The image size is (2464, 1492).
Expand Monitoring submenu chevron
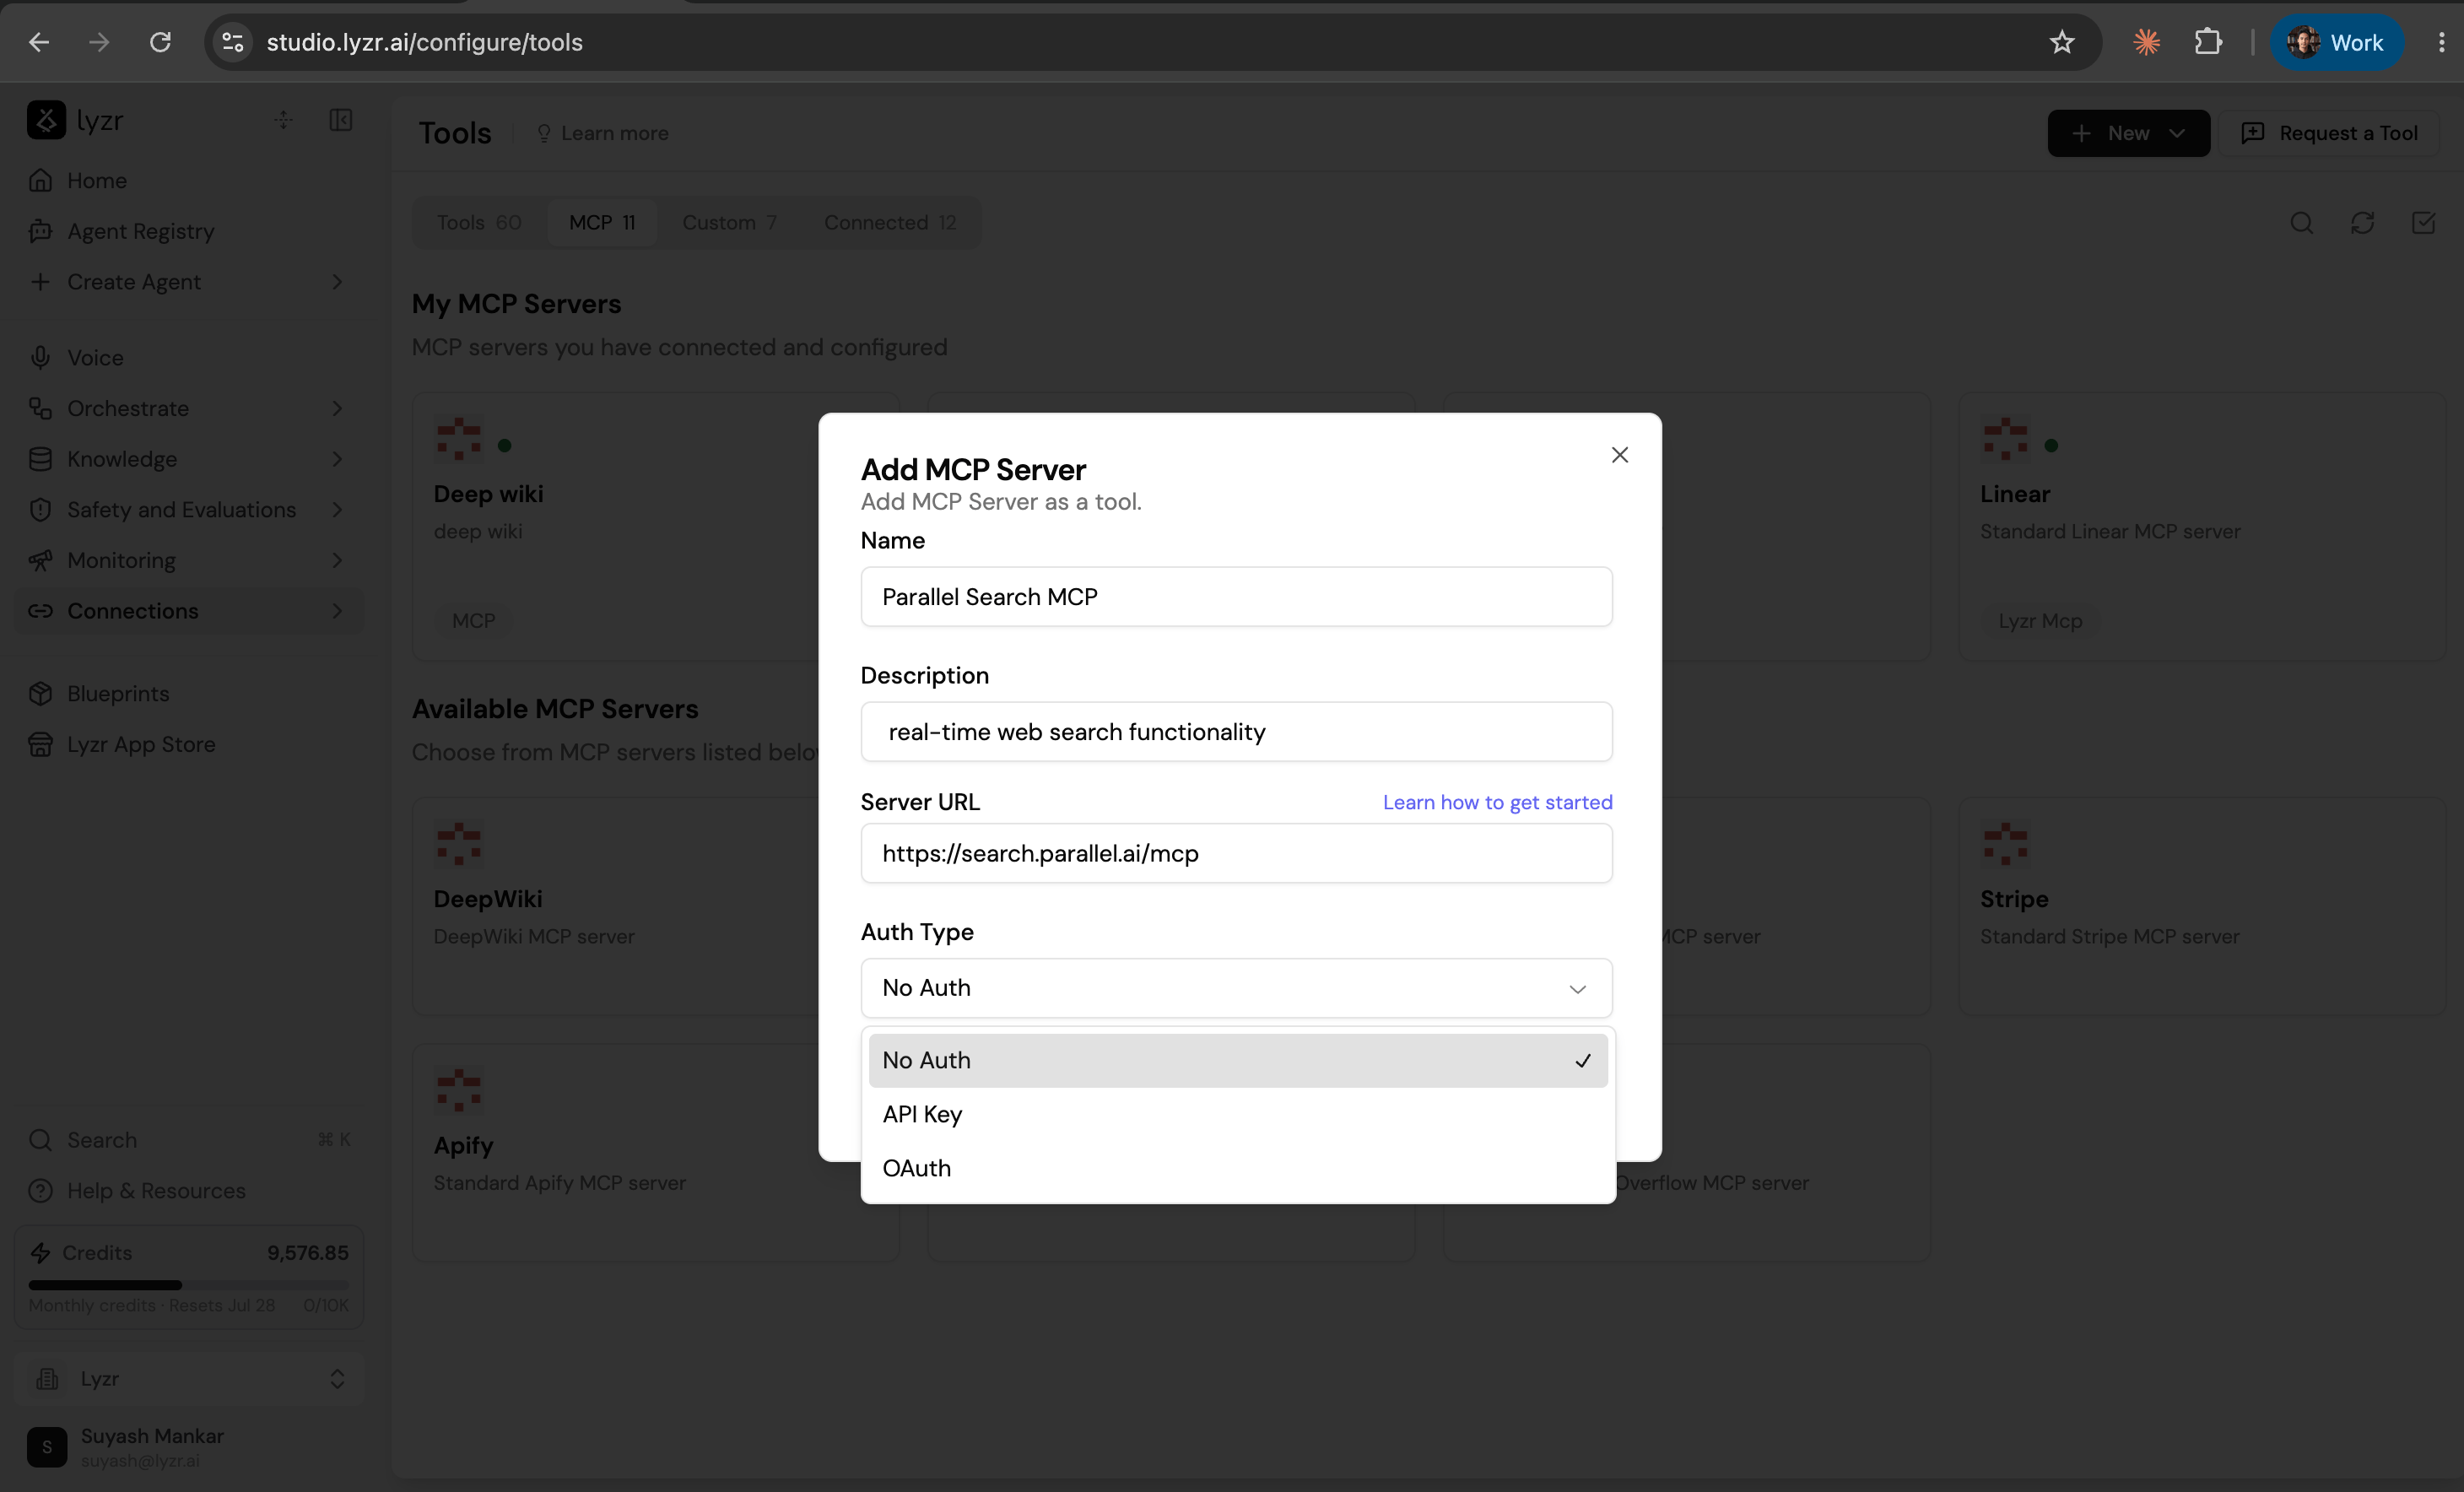(x=338, y=560)
